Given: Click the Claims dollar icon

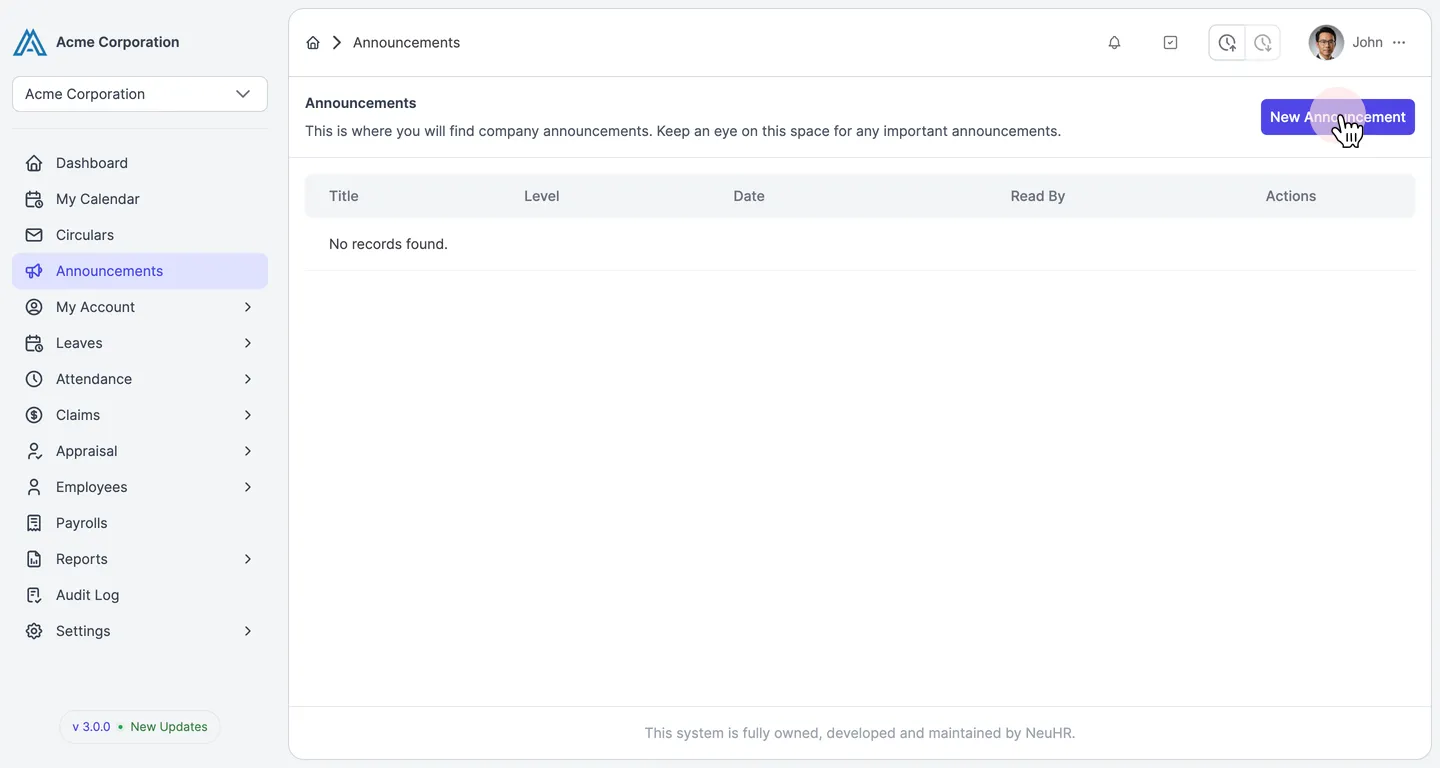Looking at the screenshot, I should (x=34, y=415).
